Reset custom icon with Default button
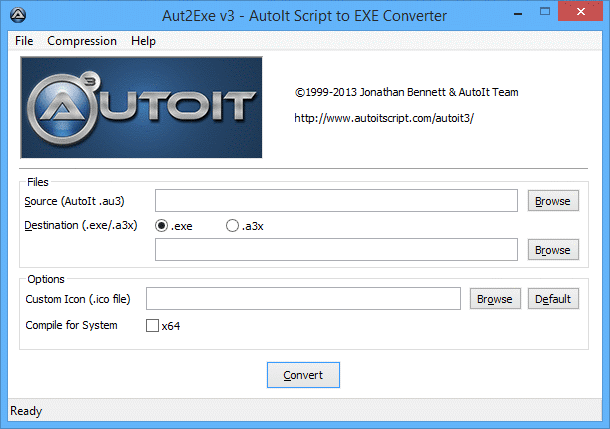The height and width of the screenshot is (429, 610). point(553,299)
